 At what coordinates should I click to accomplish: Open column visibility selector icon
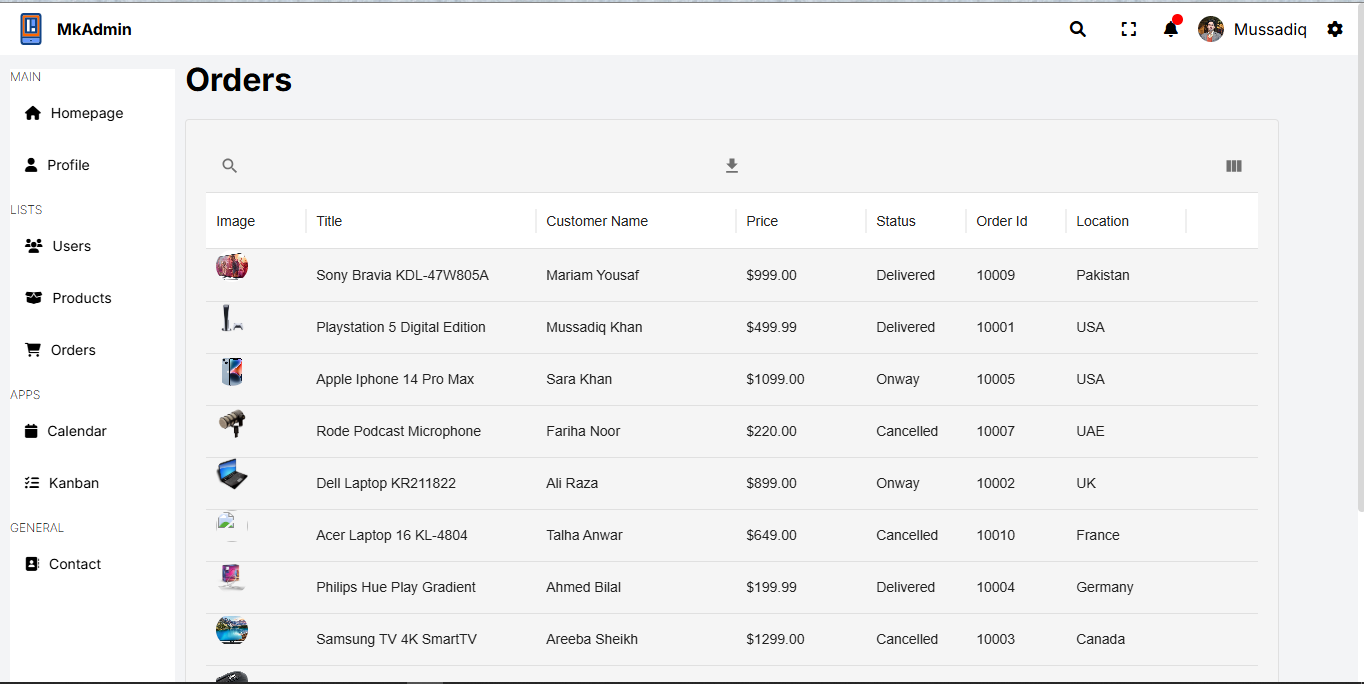[x=1234, y=166]
